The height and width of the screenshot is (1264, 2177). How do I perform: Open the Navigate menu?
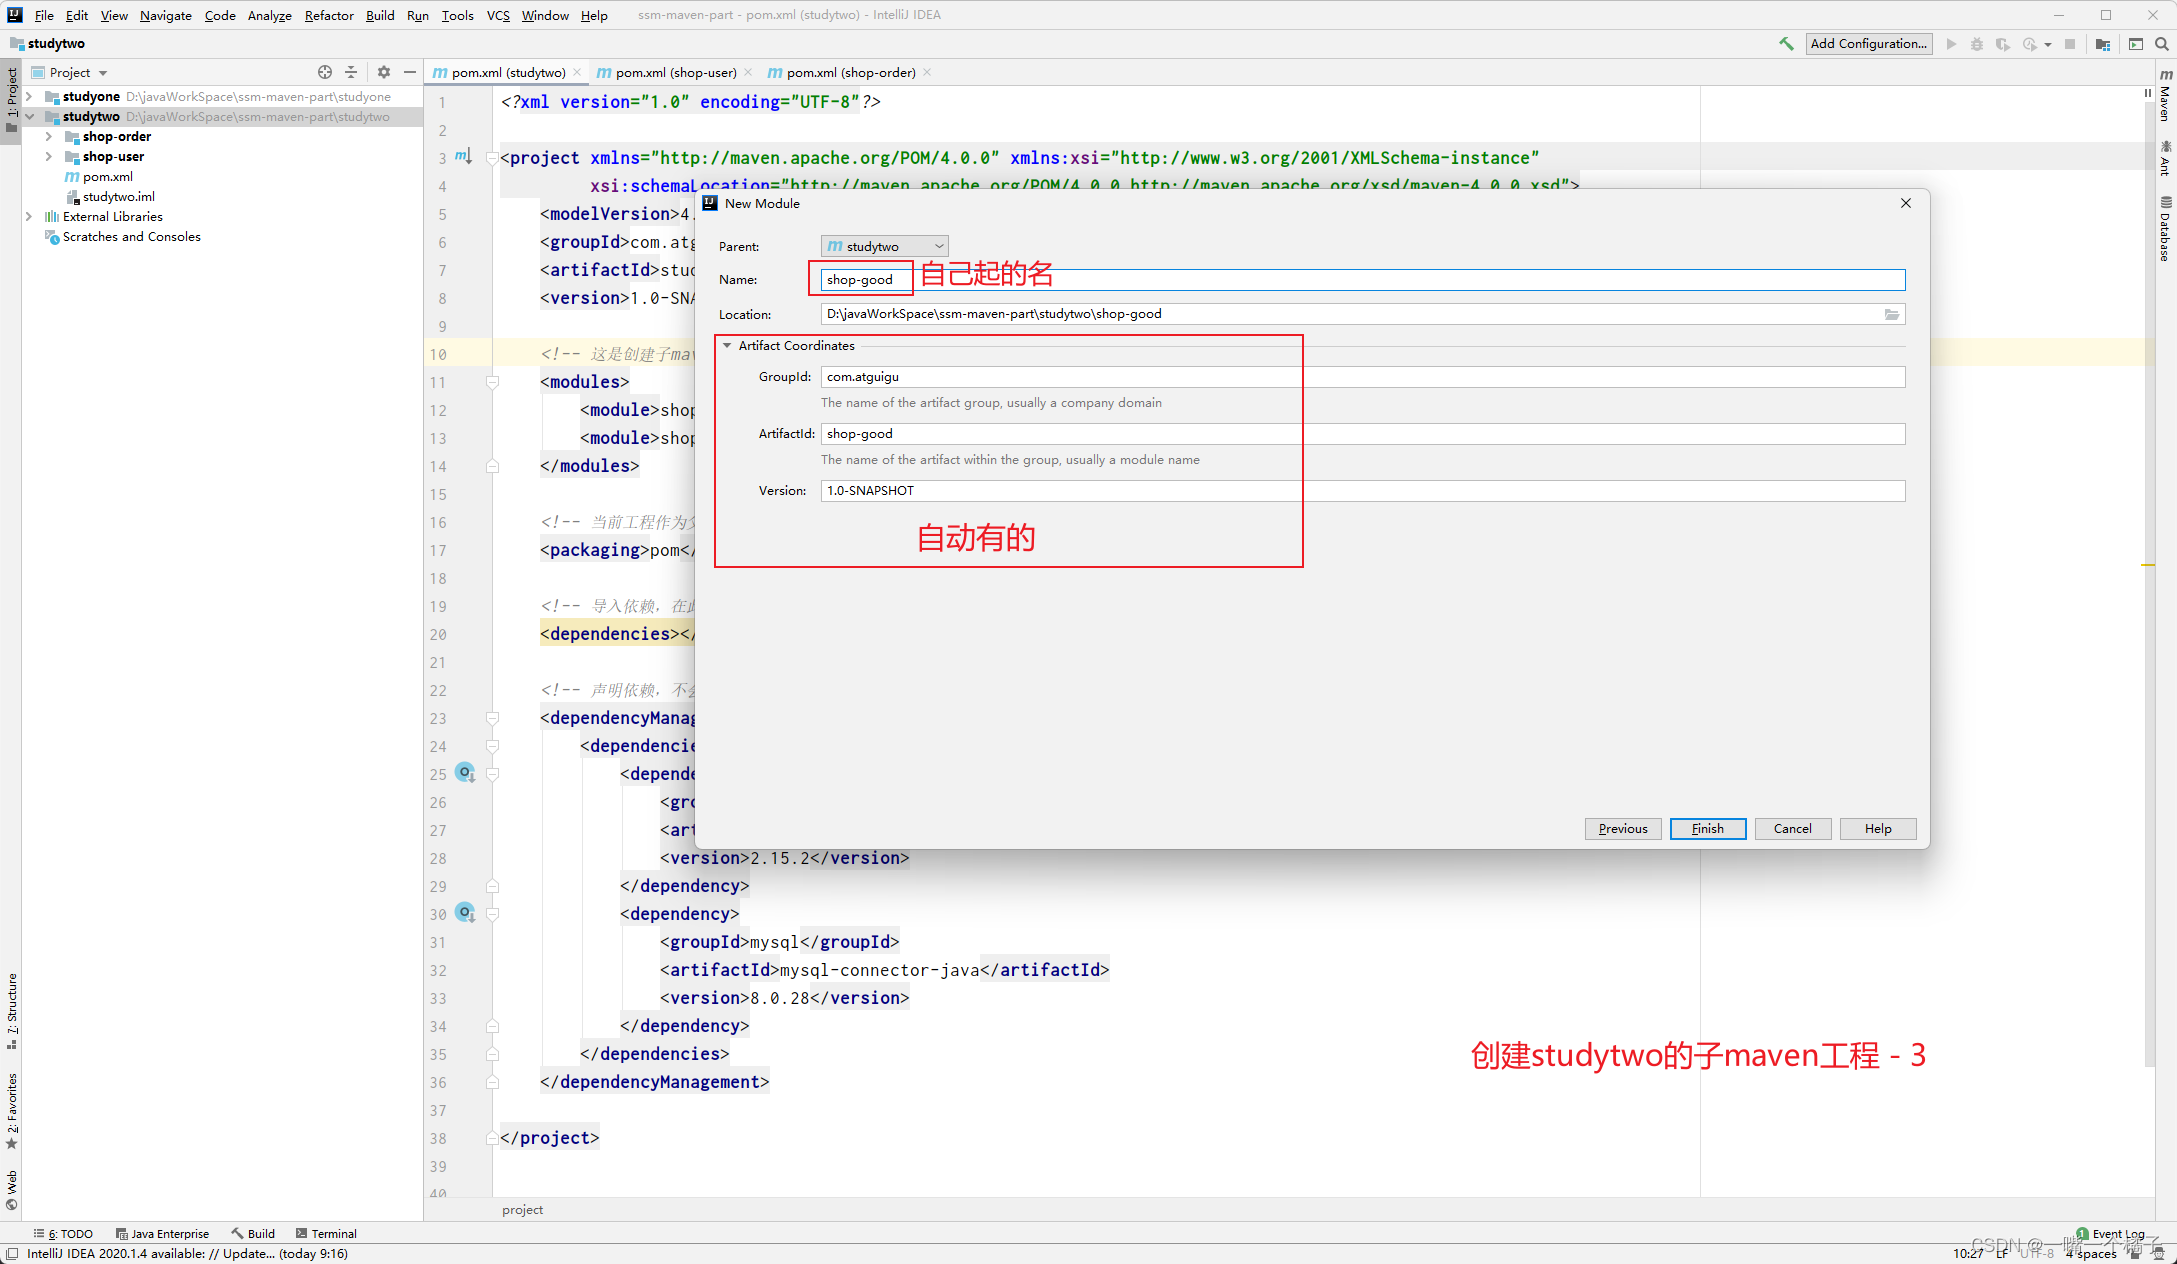point(166,15)
